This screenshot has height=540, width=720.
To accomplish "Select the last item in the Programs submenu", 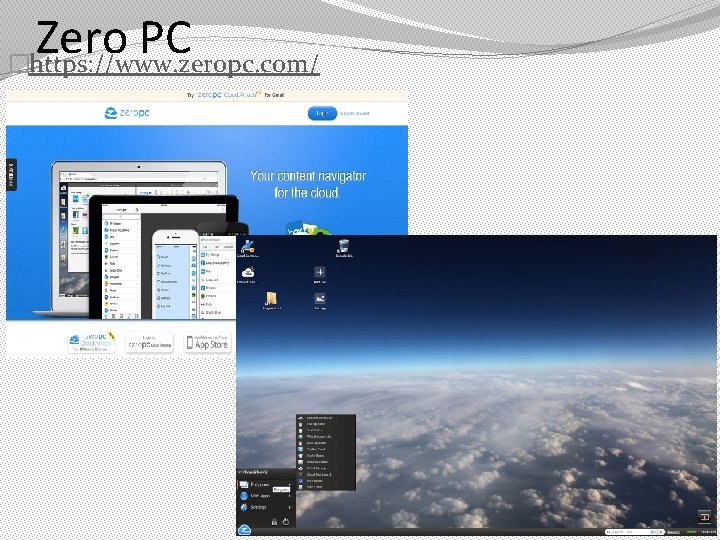I will pyautogui.click(x=326, y=487).
